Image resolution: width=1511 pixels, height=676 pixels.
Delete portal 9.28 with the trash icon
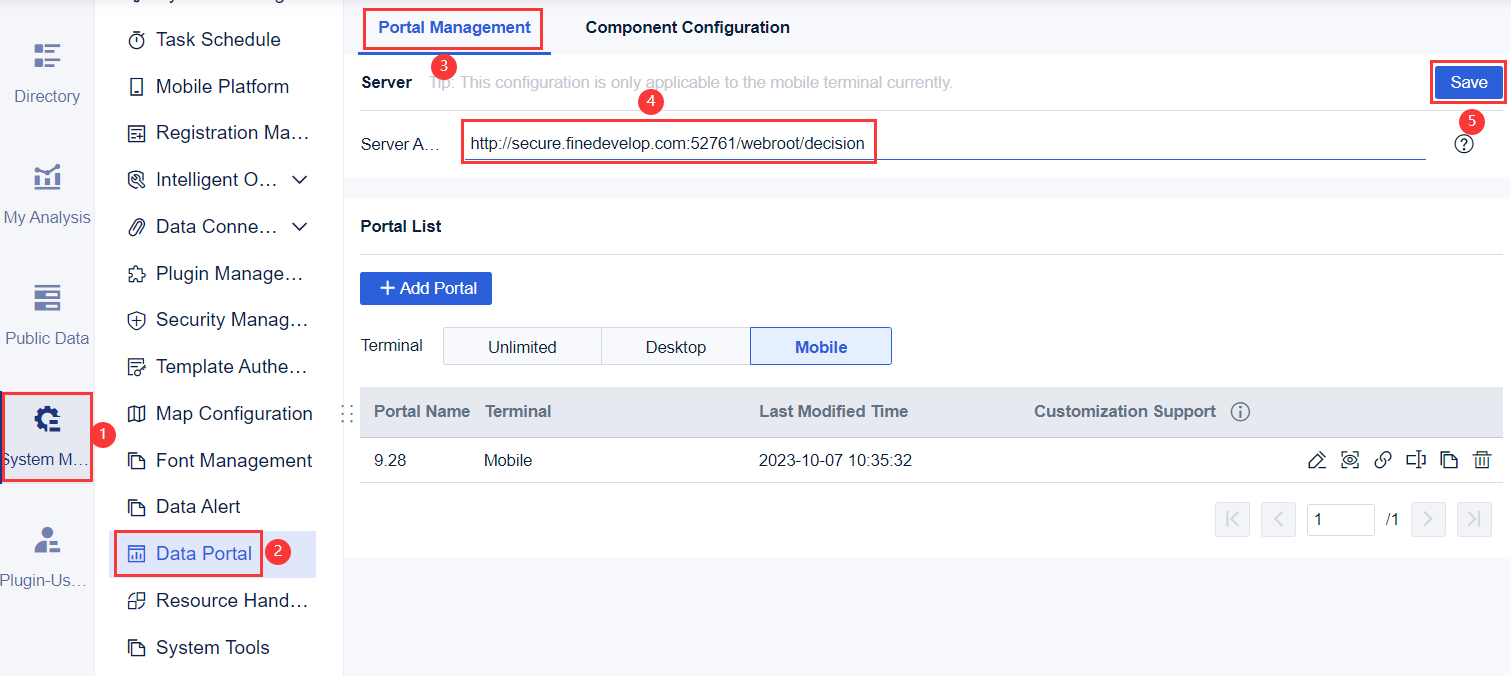1482,460
